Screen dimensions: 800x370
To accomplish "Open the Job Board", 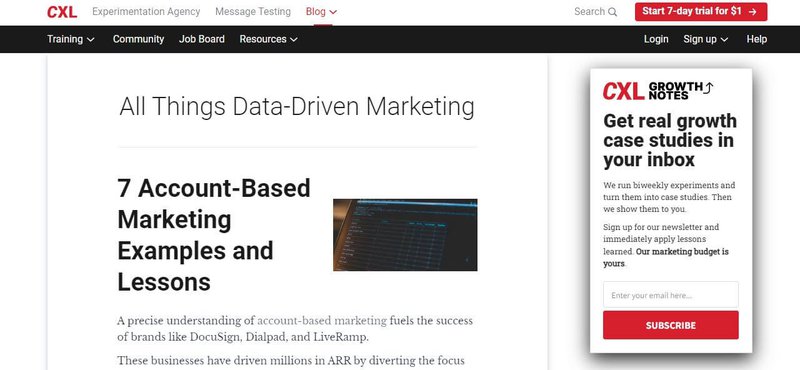I will point(202,39).
